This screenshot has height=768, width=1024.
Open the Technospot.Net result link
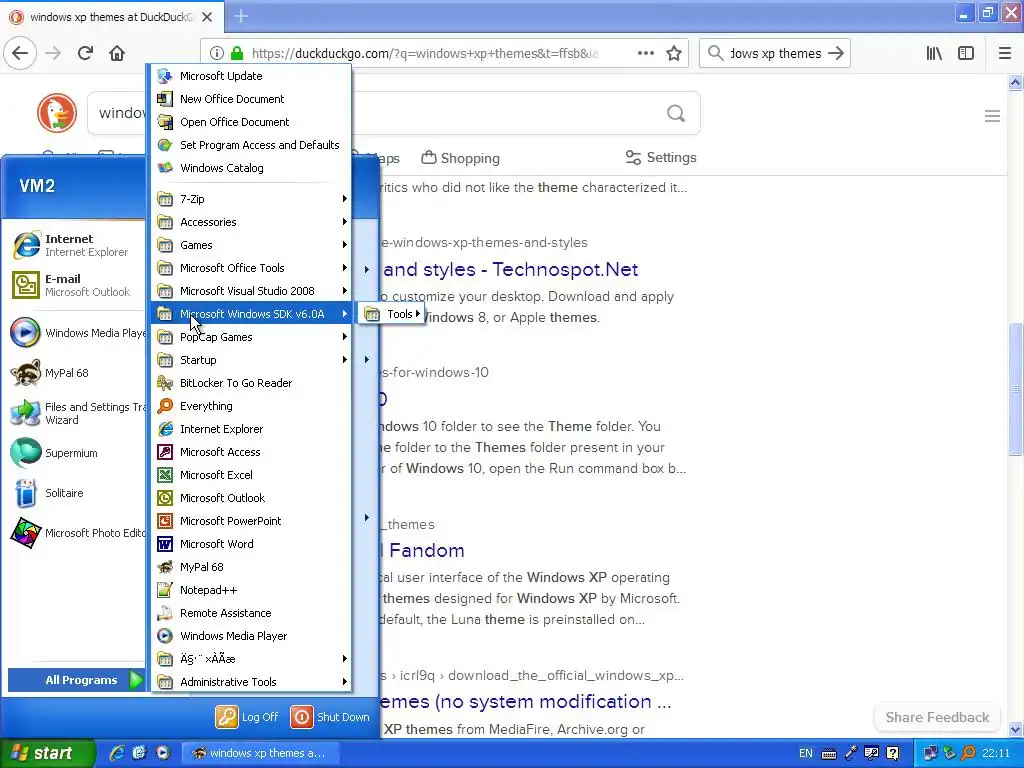coord(511,269)
